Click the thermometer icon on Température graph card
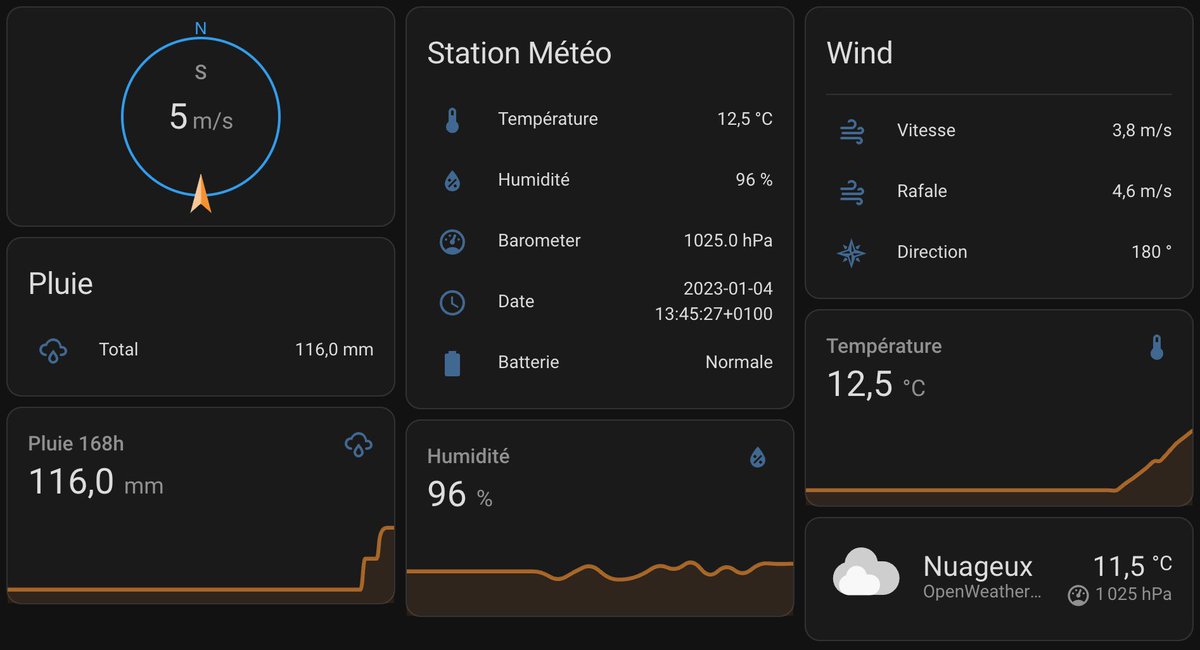Image resolution: width=1200 pixels, height=650 pixels. tap(1157, 347)
